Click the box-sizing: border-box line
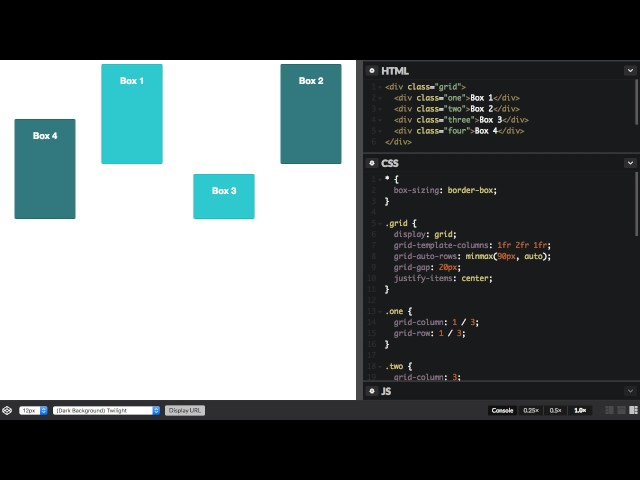 445,190
